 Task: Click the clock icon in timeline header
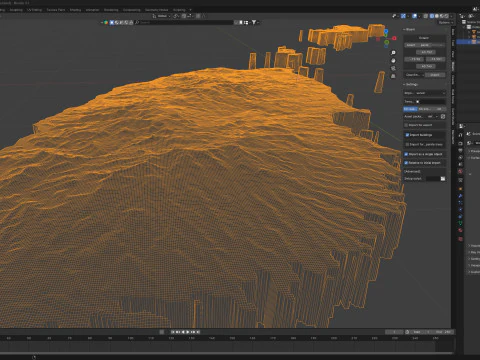pyautogui.click(x=407, y=332)
